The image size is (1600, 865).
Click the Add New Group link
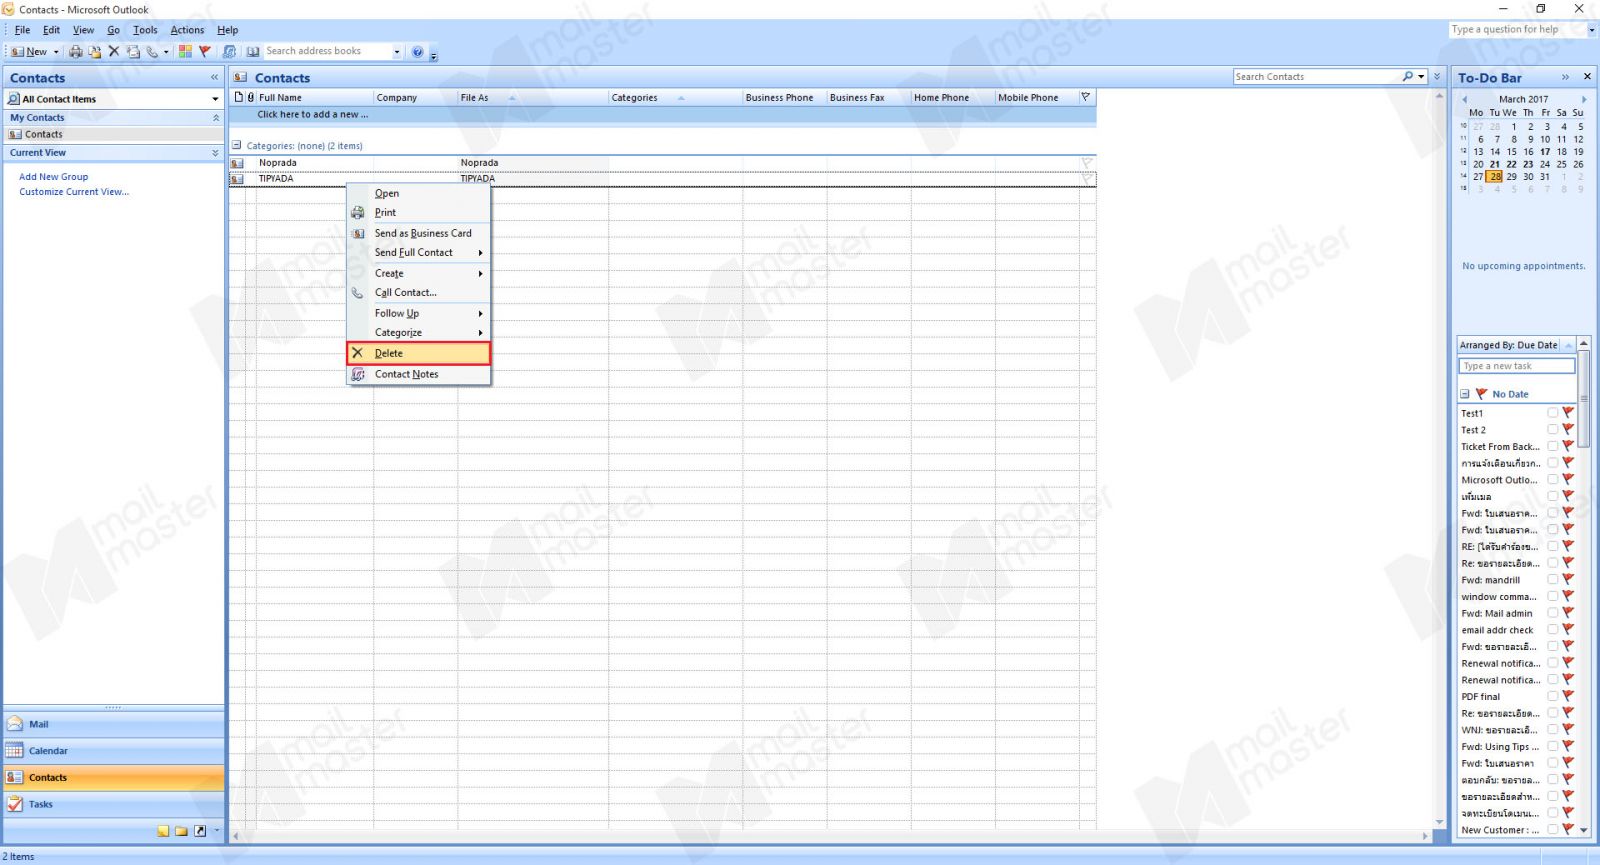54,177
